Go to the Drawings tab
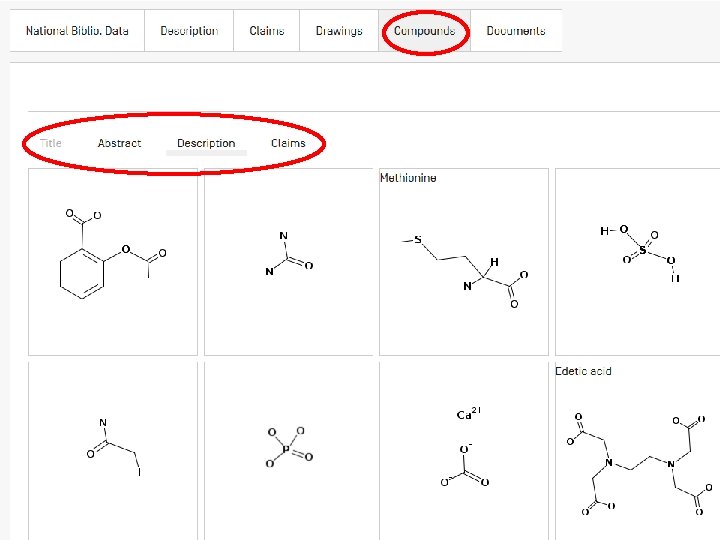Viewport: 720px width, 540px height. tap(339, 31)
